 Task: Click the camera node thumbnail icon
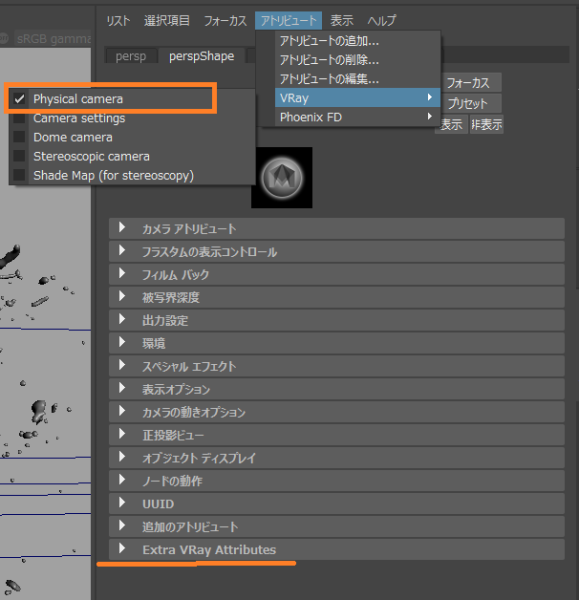click(282, 178)
